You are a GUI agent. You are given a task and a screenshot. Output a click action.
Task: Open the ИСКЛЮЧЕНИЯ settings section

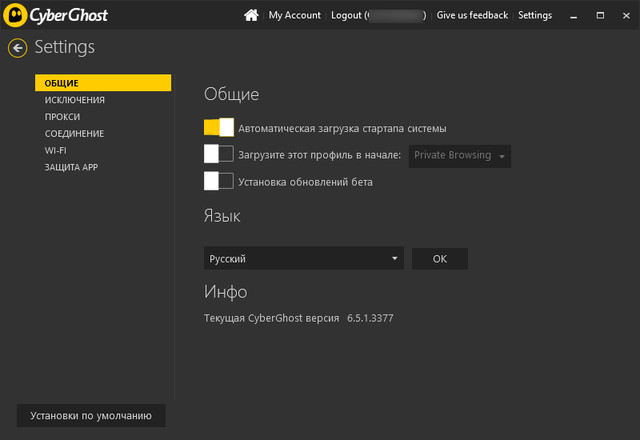75,100
